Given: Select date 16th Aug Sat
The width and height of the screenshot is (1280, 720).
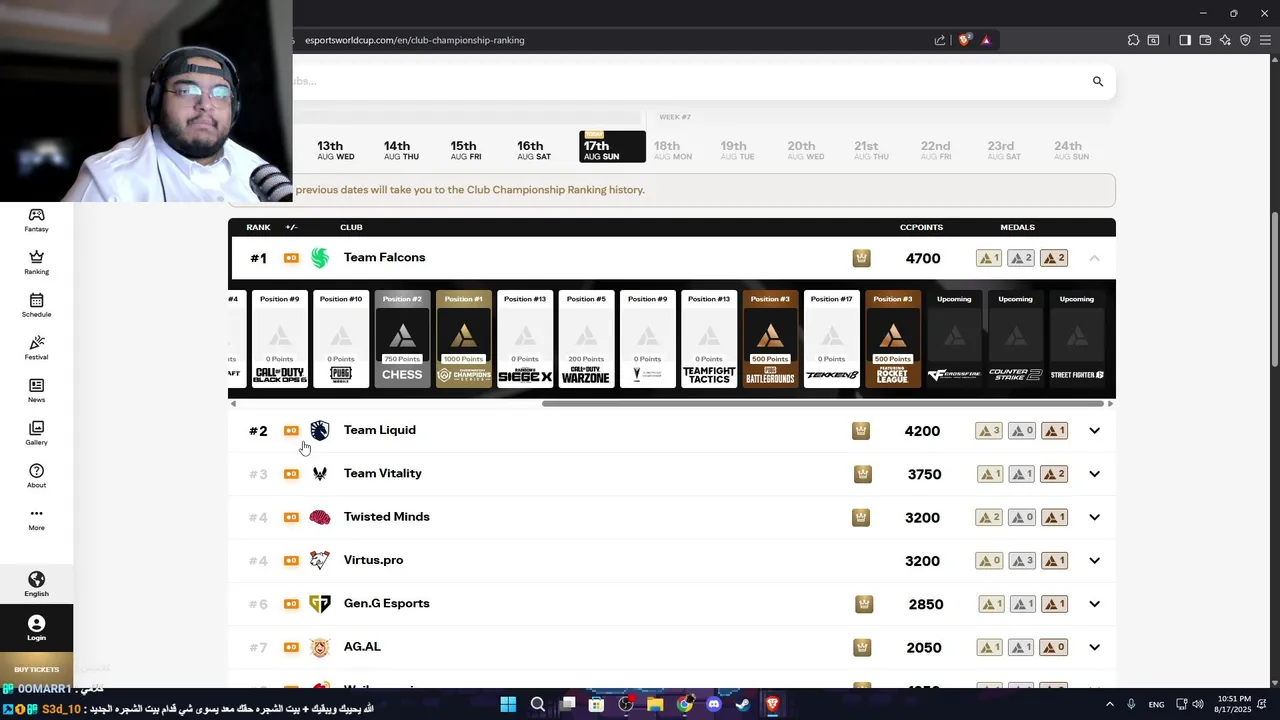Looking at the screenshot, I should (x=533, y=150).
